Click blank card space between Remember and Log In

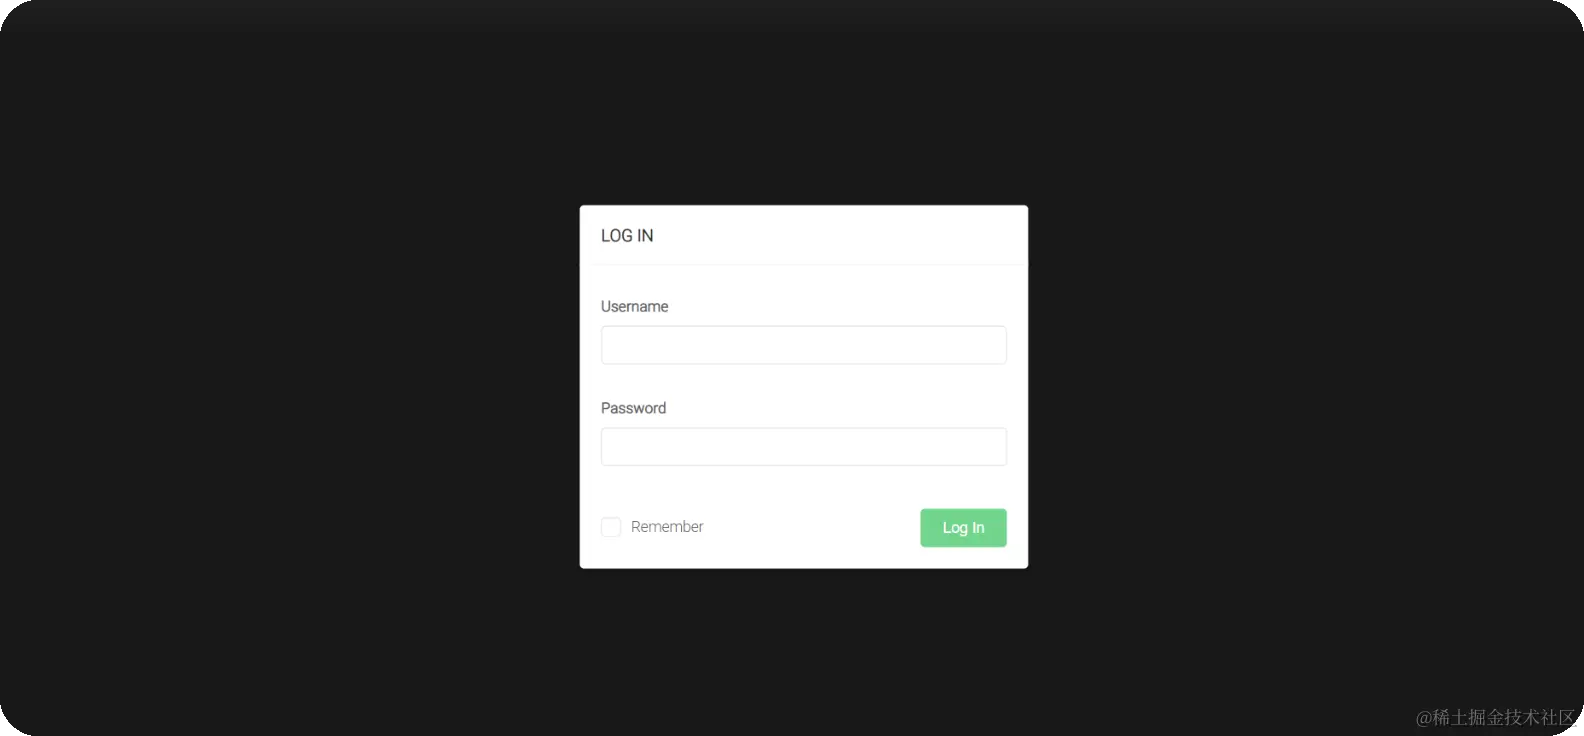tap(812, 528)
